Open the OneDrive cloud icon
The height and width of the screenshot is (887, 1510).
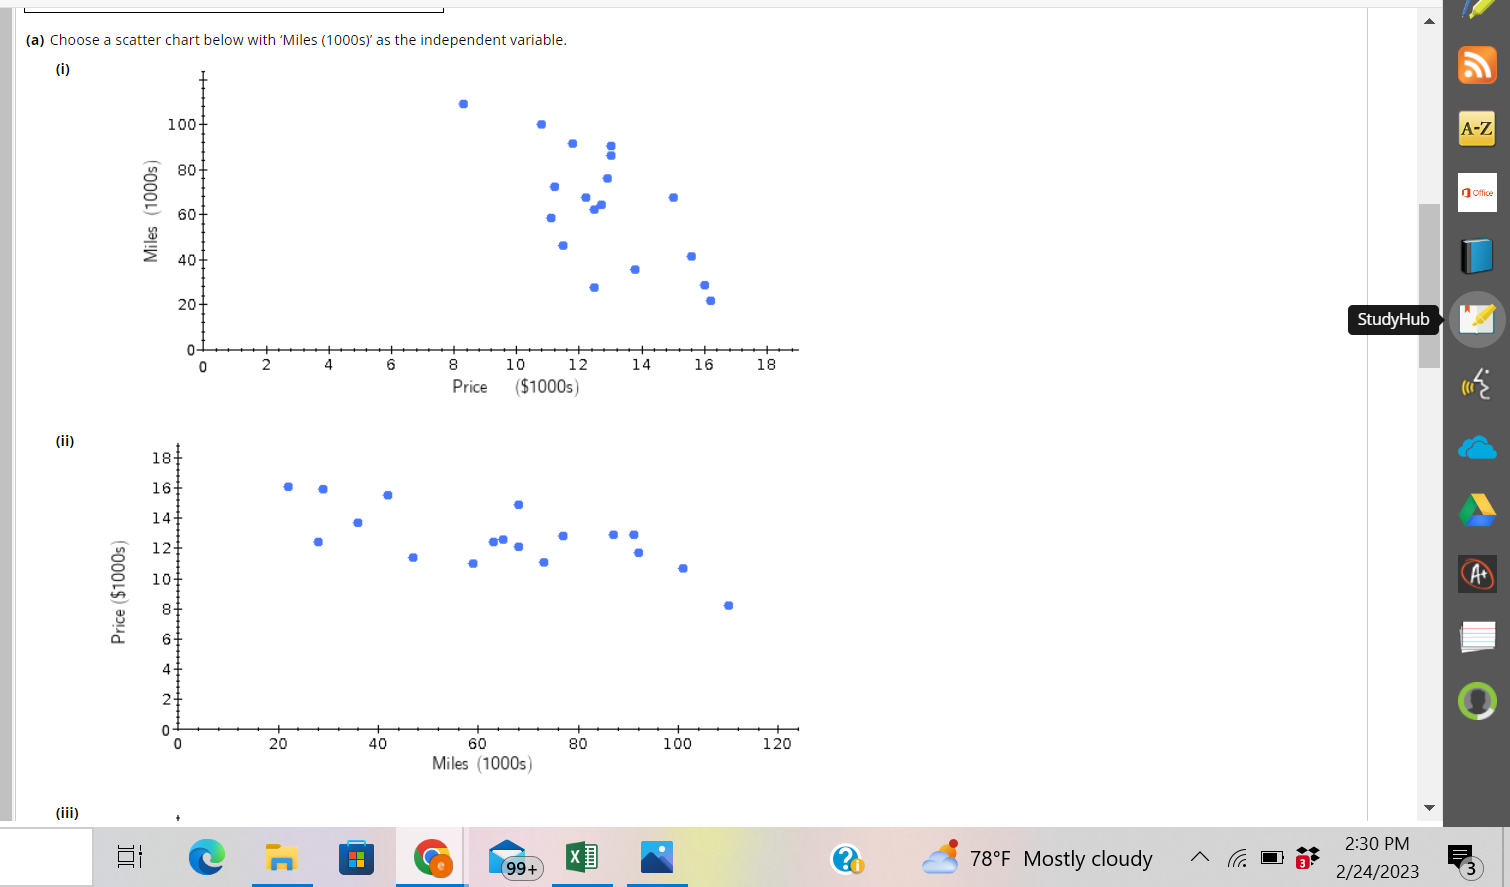coord(1477,447)
